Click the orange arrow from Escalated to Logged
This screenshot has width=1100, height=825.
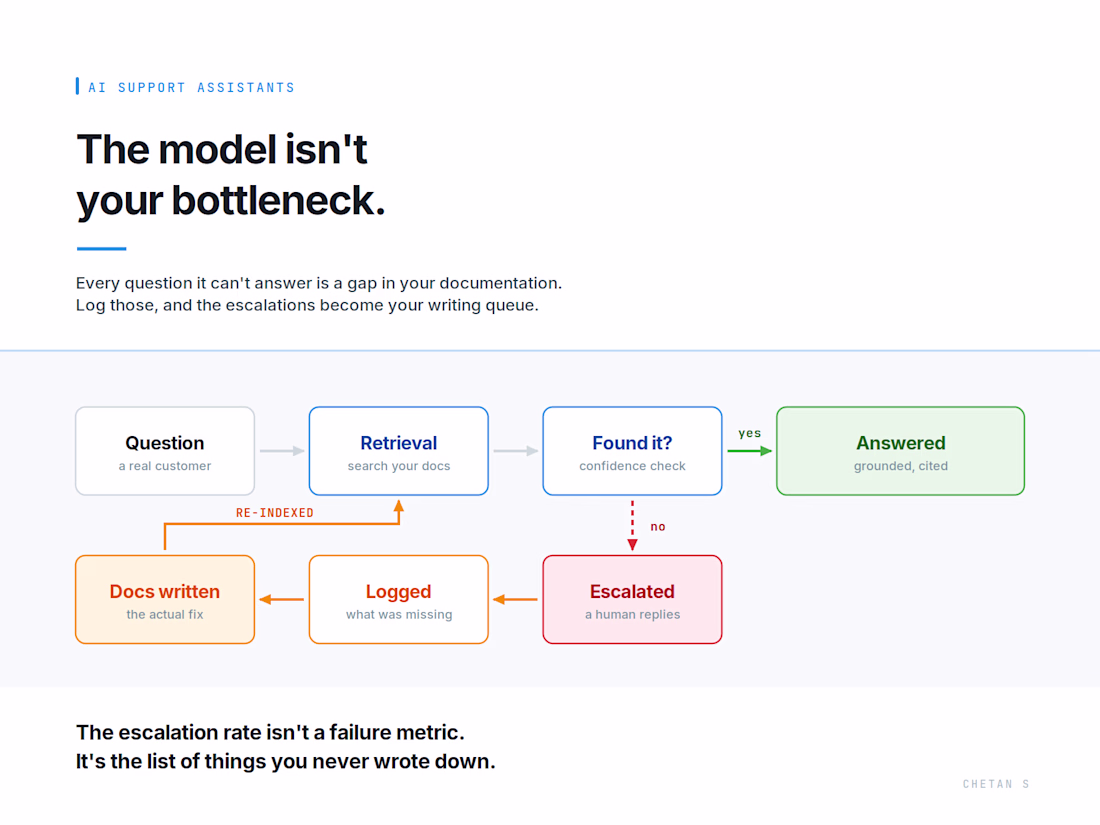point(516,599)
